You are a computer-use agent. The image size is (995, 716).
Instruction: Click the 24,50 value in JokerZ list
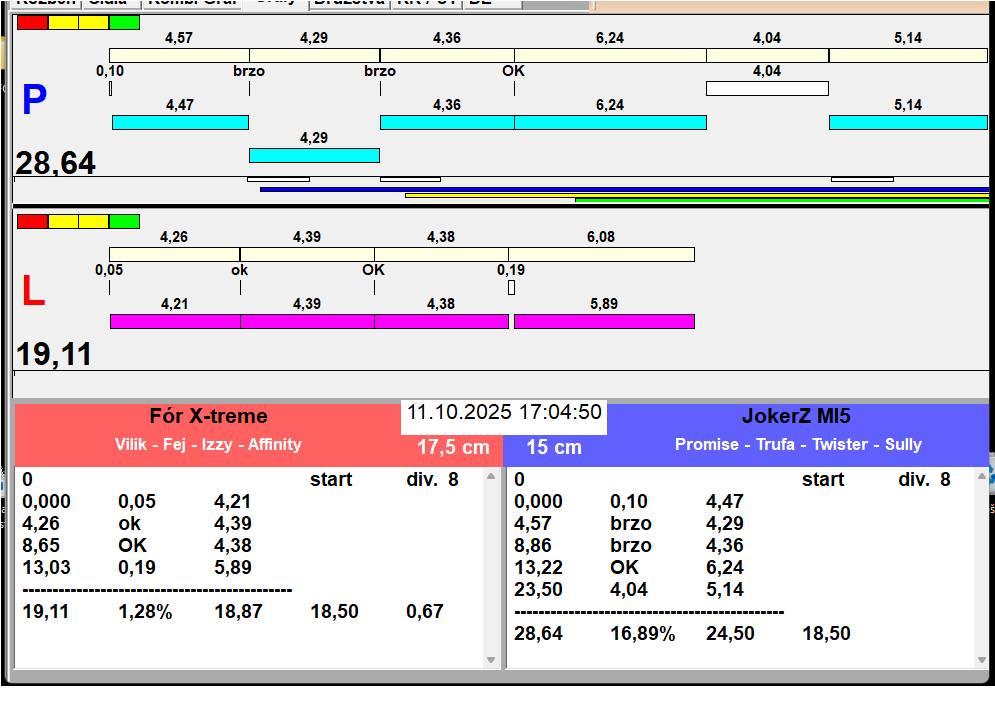[730, 633]
